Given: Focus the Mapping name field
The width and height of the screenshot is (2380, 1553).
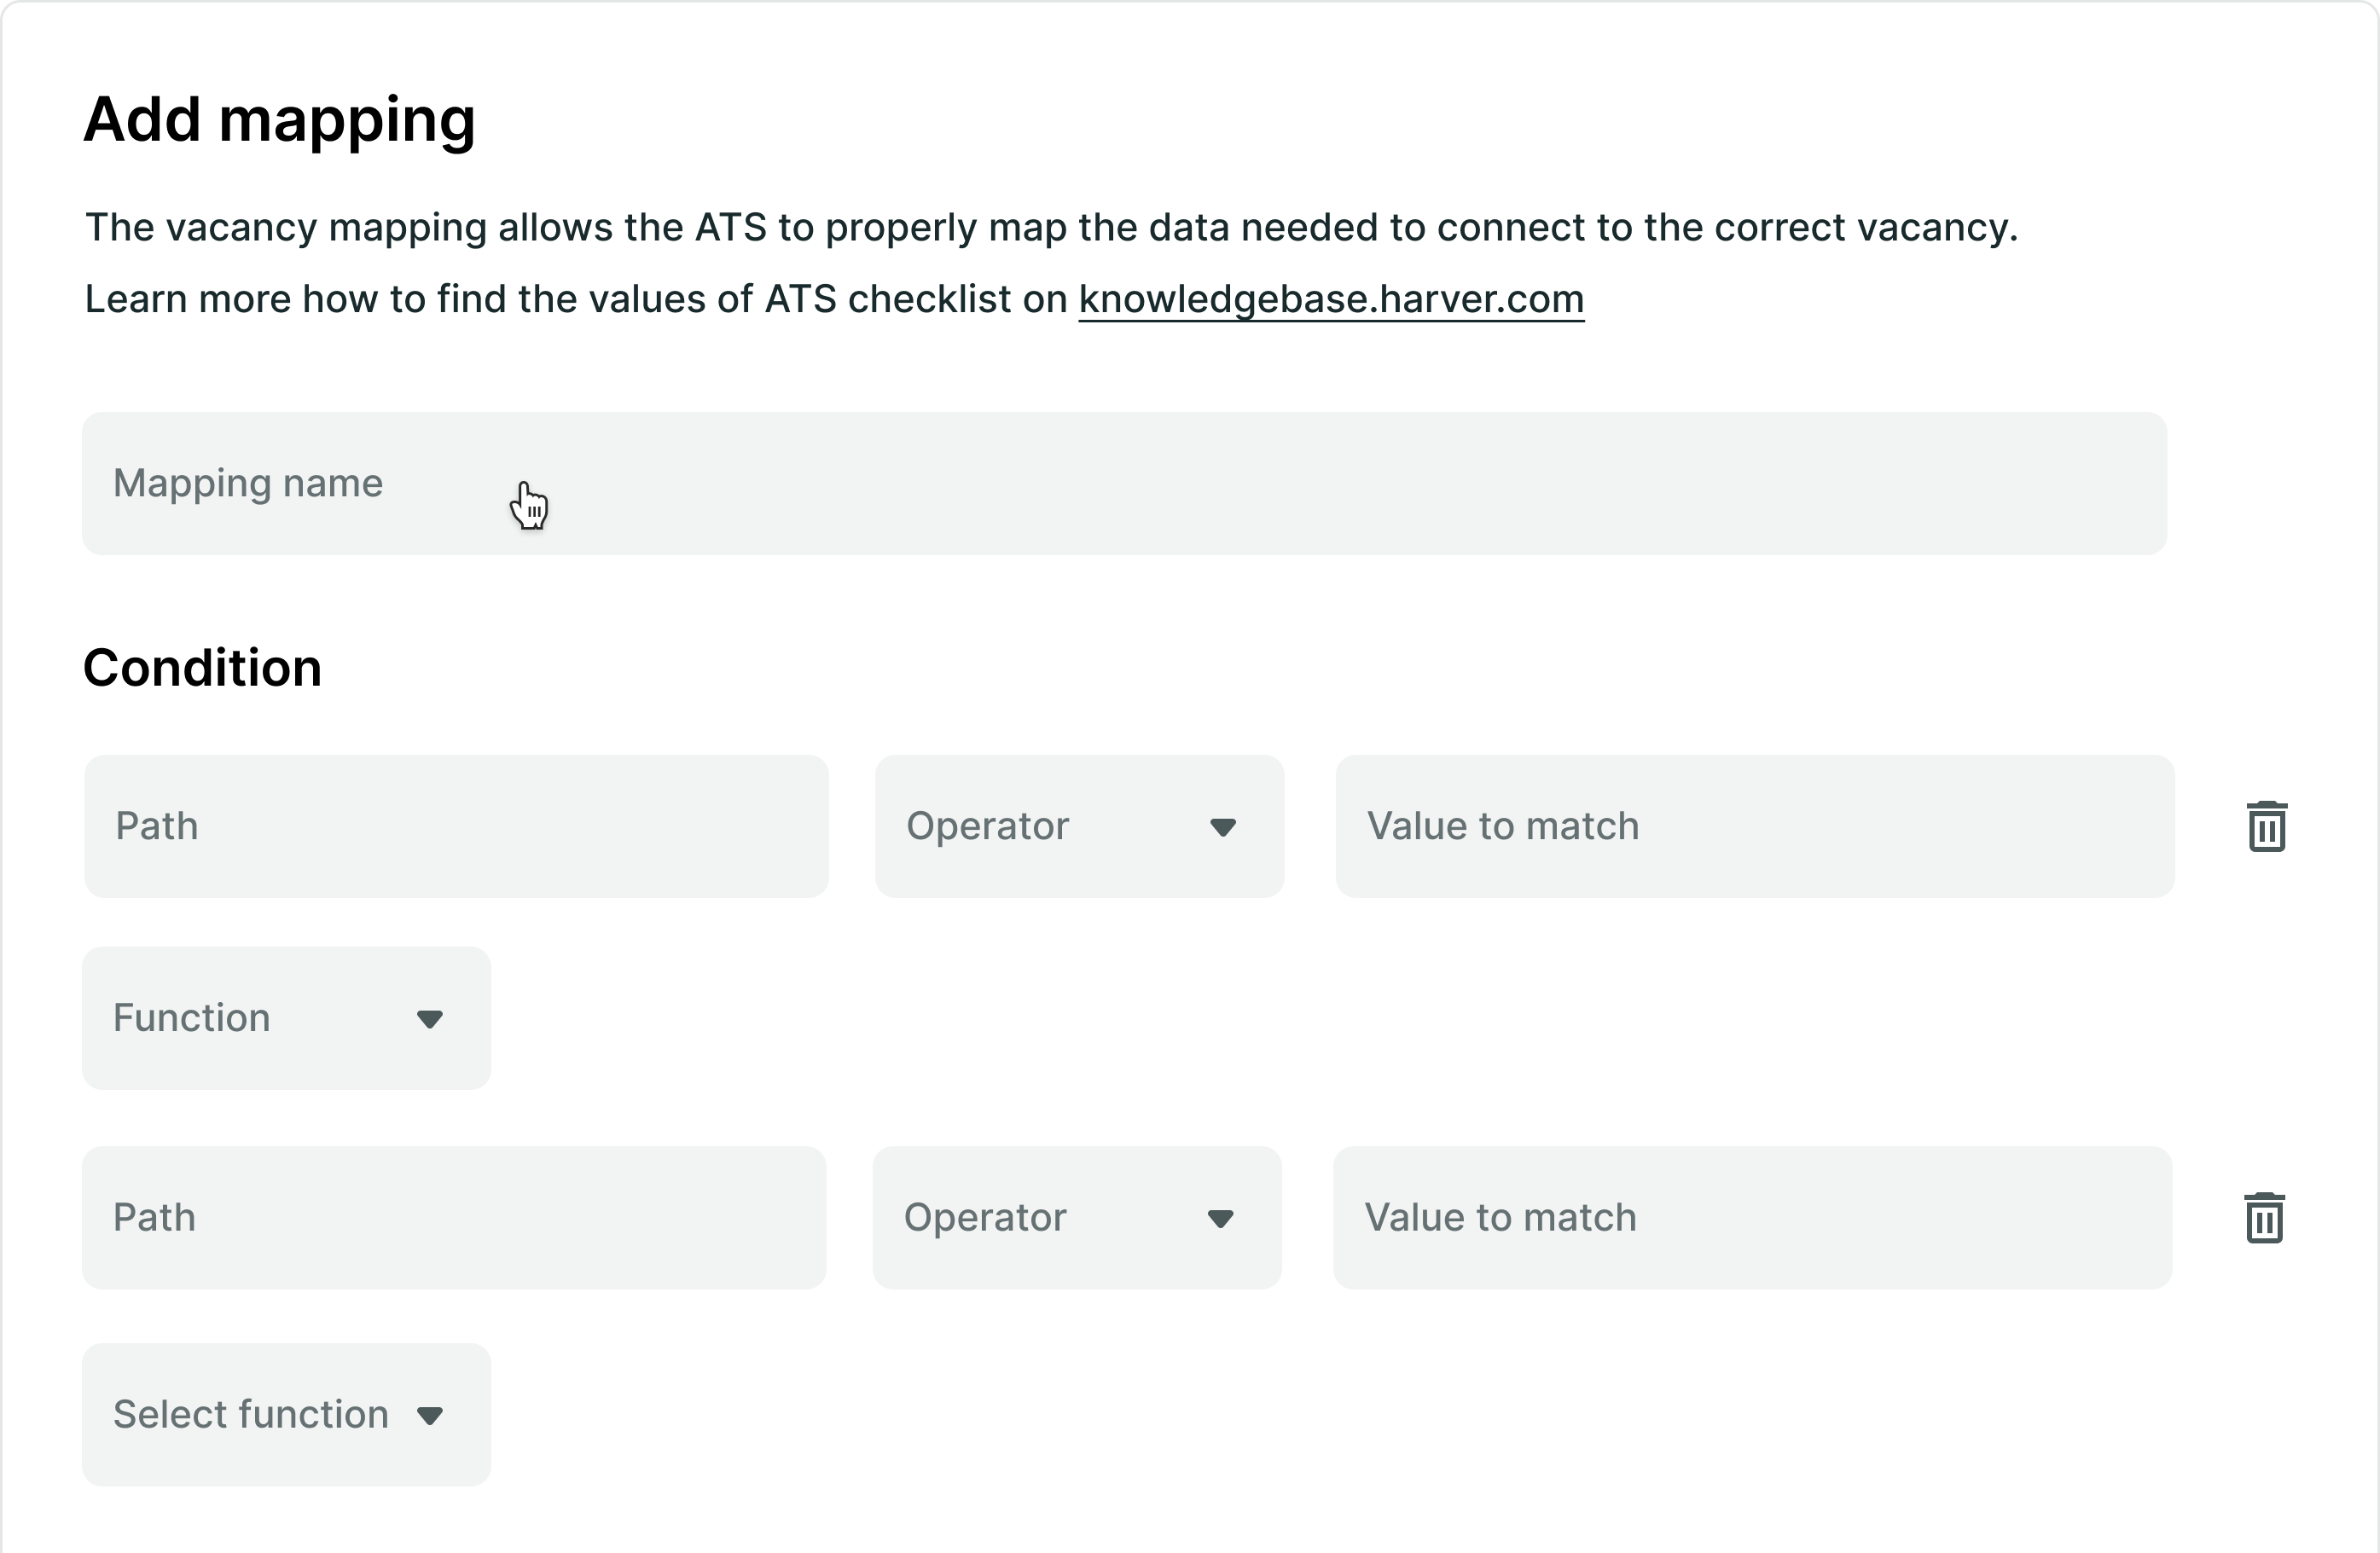Looking at the screenshot, I should (1124, 483).
